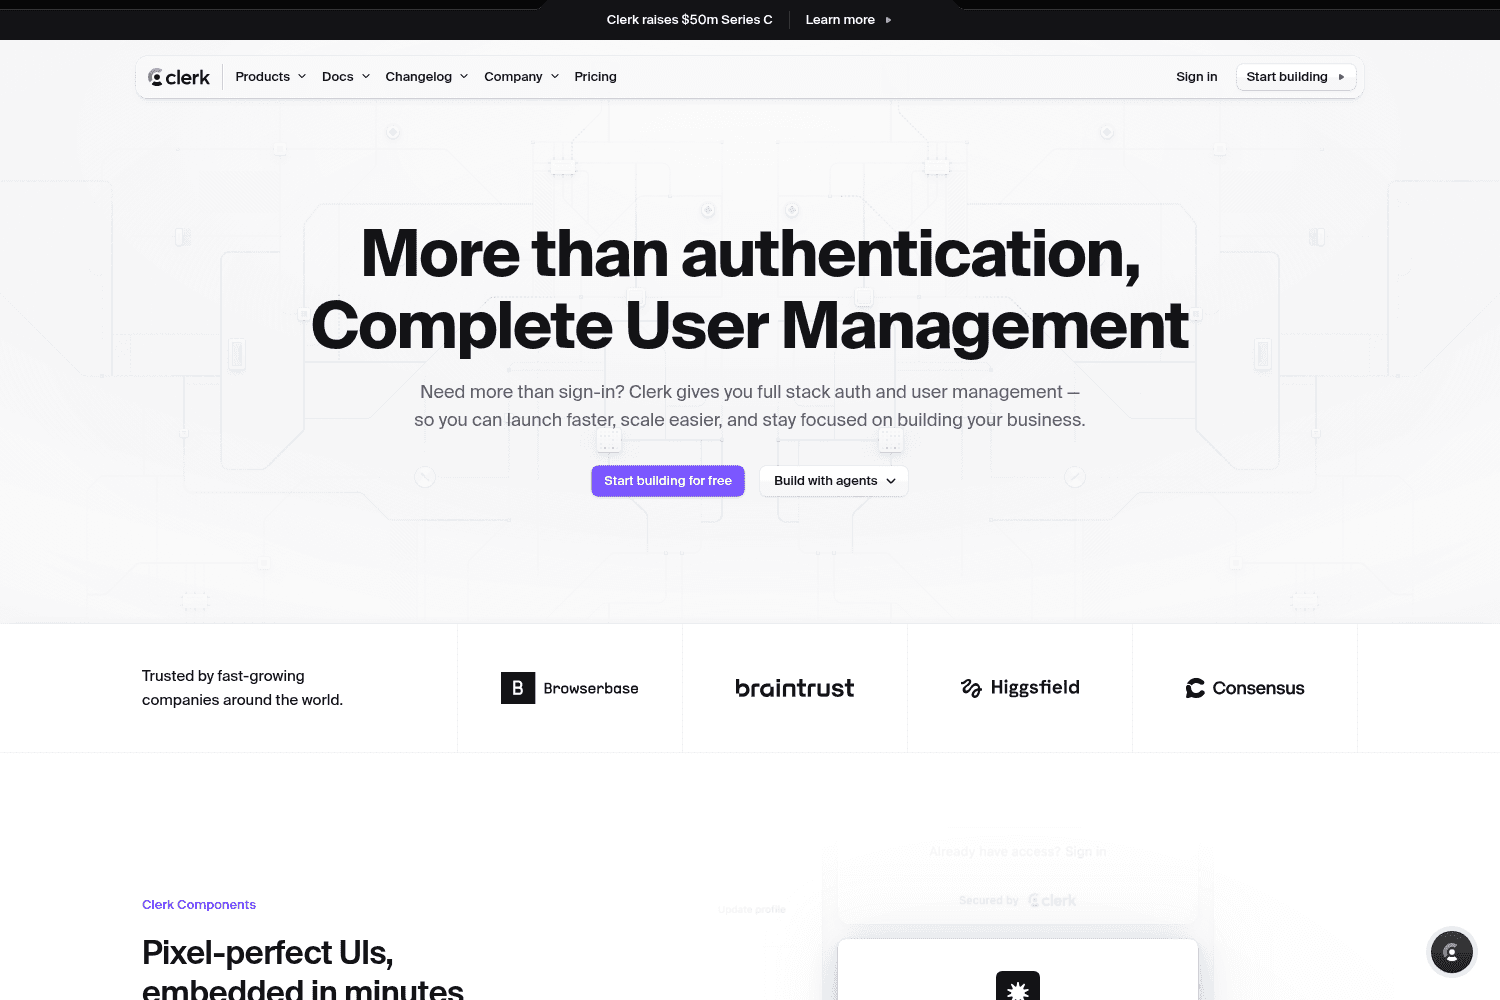Expand the Docs dropdown
The width and height of the screenshot is (1500, 1000).
pyautogui.click(x=346, y=77)
